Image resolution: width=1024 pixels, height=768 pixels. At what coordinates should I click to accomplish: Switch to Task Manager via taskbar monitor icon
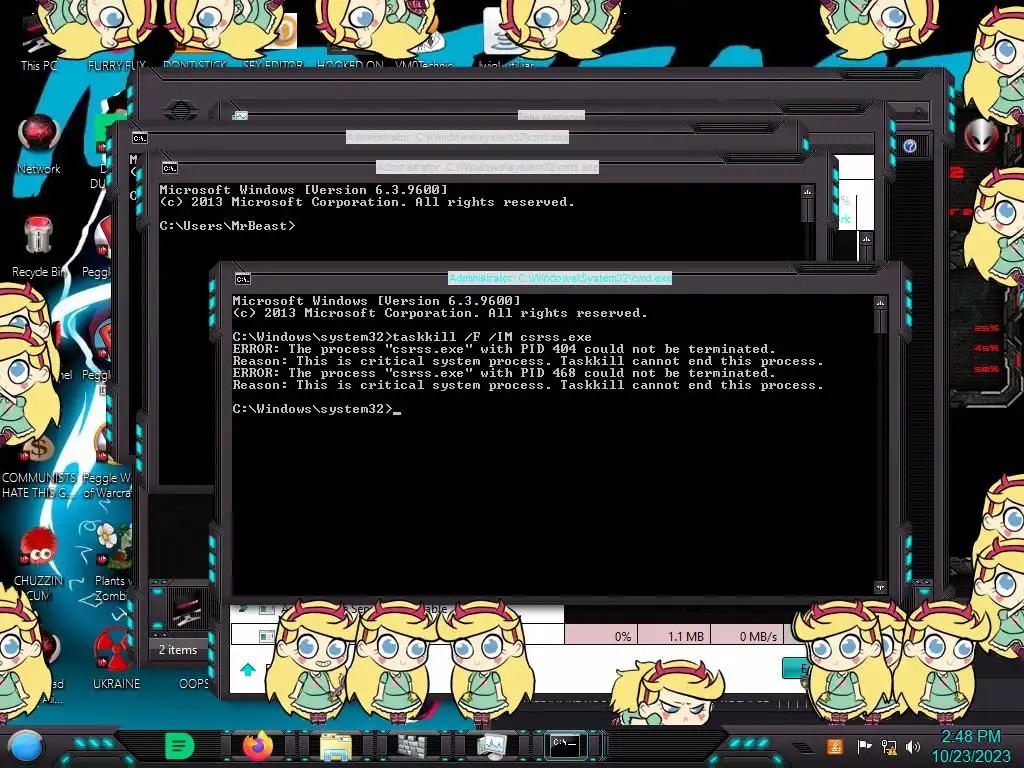[491, 746]
